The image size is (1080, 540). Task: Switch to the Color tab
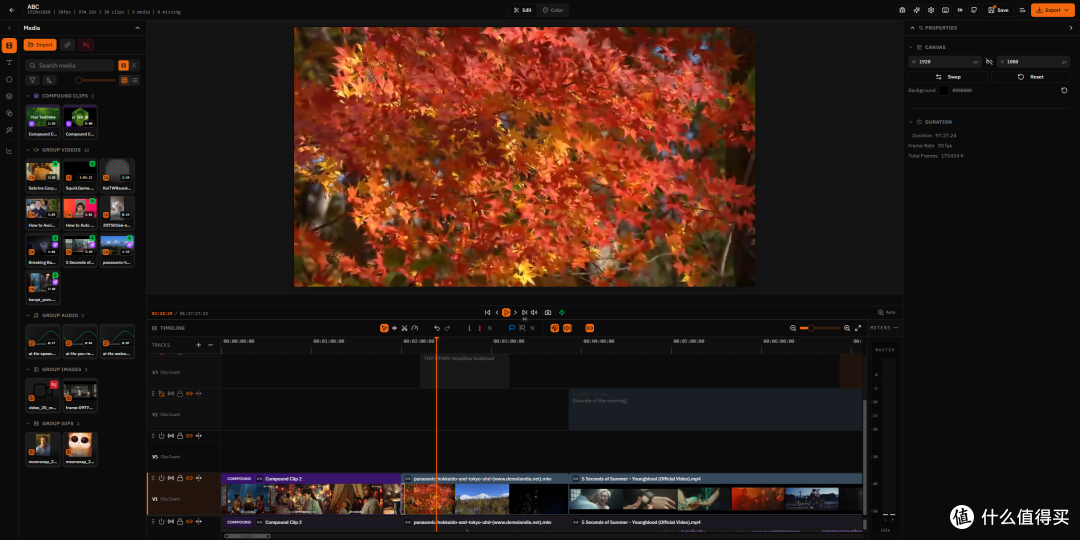click(553, 10)
